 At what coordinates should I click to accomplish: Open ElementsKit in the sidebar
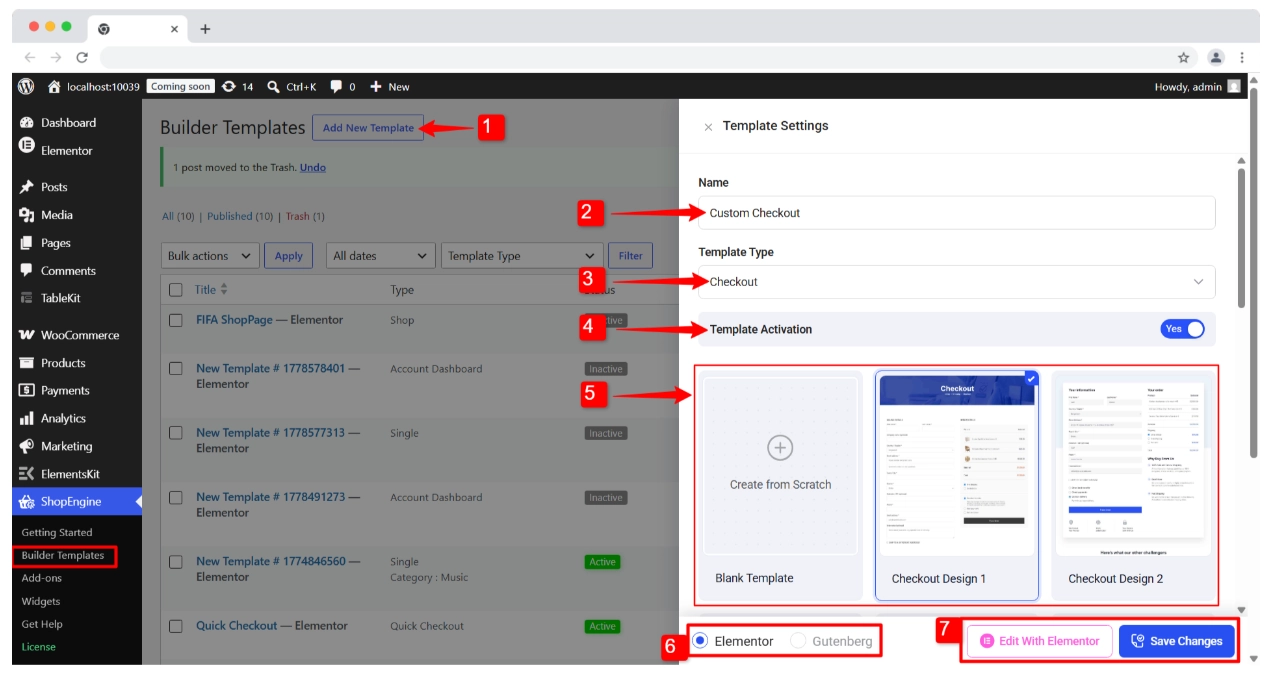click(x=70, y=474)
